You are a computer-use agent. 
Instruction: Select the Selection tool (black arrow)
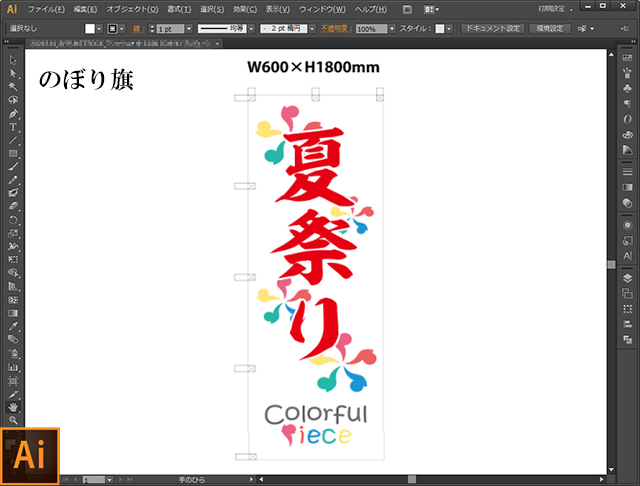(13, 61)
